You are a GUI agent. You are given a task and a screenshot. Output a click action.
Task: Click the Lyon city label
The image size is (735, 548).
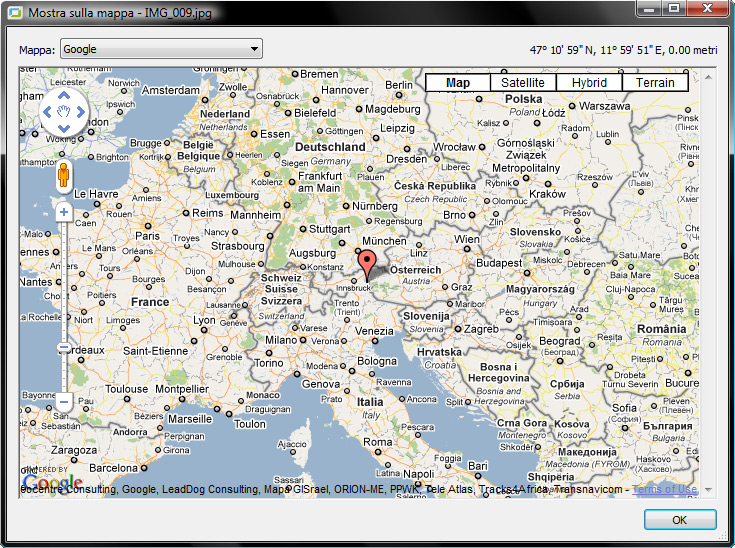tap(204, 320)
